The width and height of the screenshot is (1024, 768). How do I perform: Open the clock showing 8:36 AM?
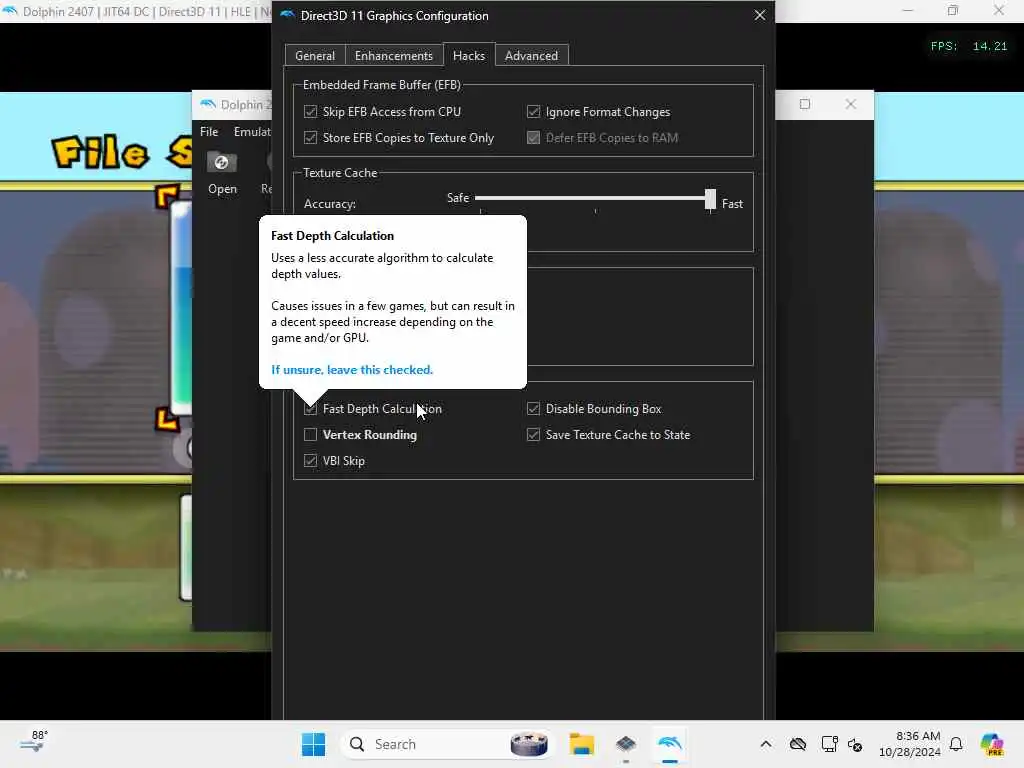910,744
